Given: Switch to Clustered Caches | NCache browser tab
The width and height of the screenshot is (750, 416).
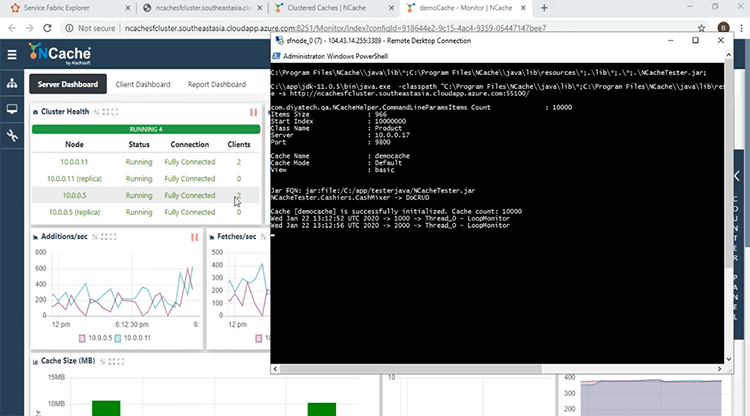Looking at the screenshot, I should (x=334, y=8).
